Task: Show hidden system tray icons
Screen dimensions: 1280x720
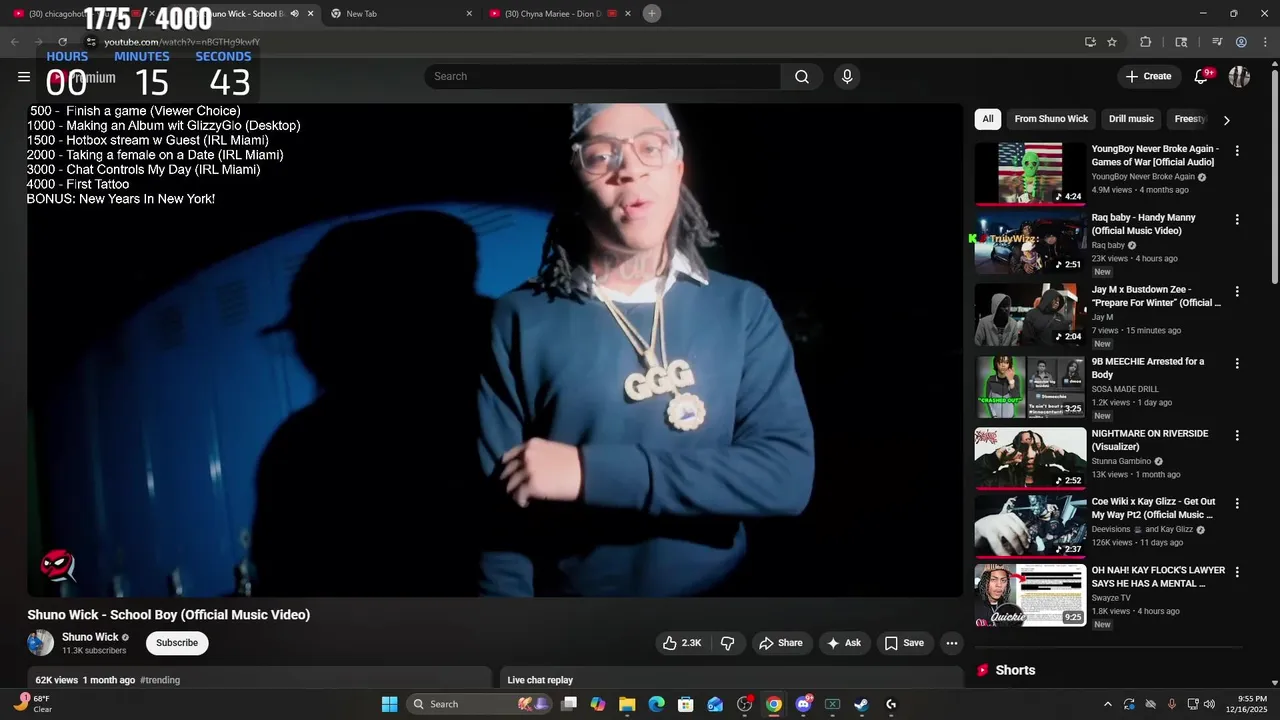Action: pyautogui.click(x=1107, y=704)
